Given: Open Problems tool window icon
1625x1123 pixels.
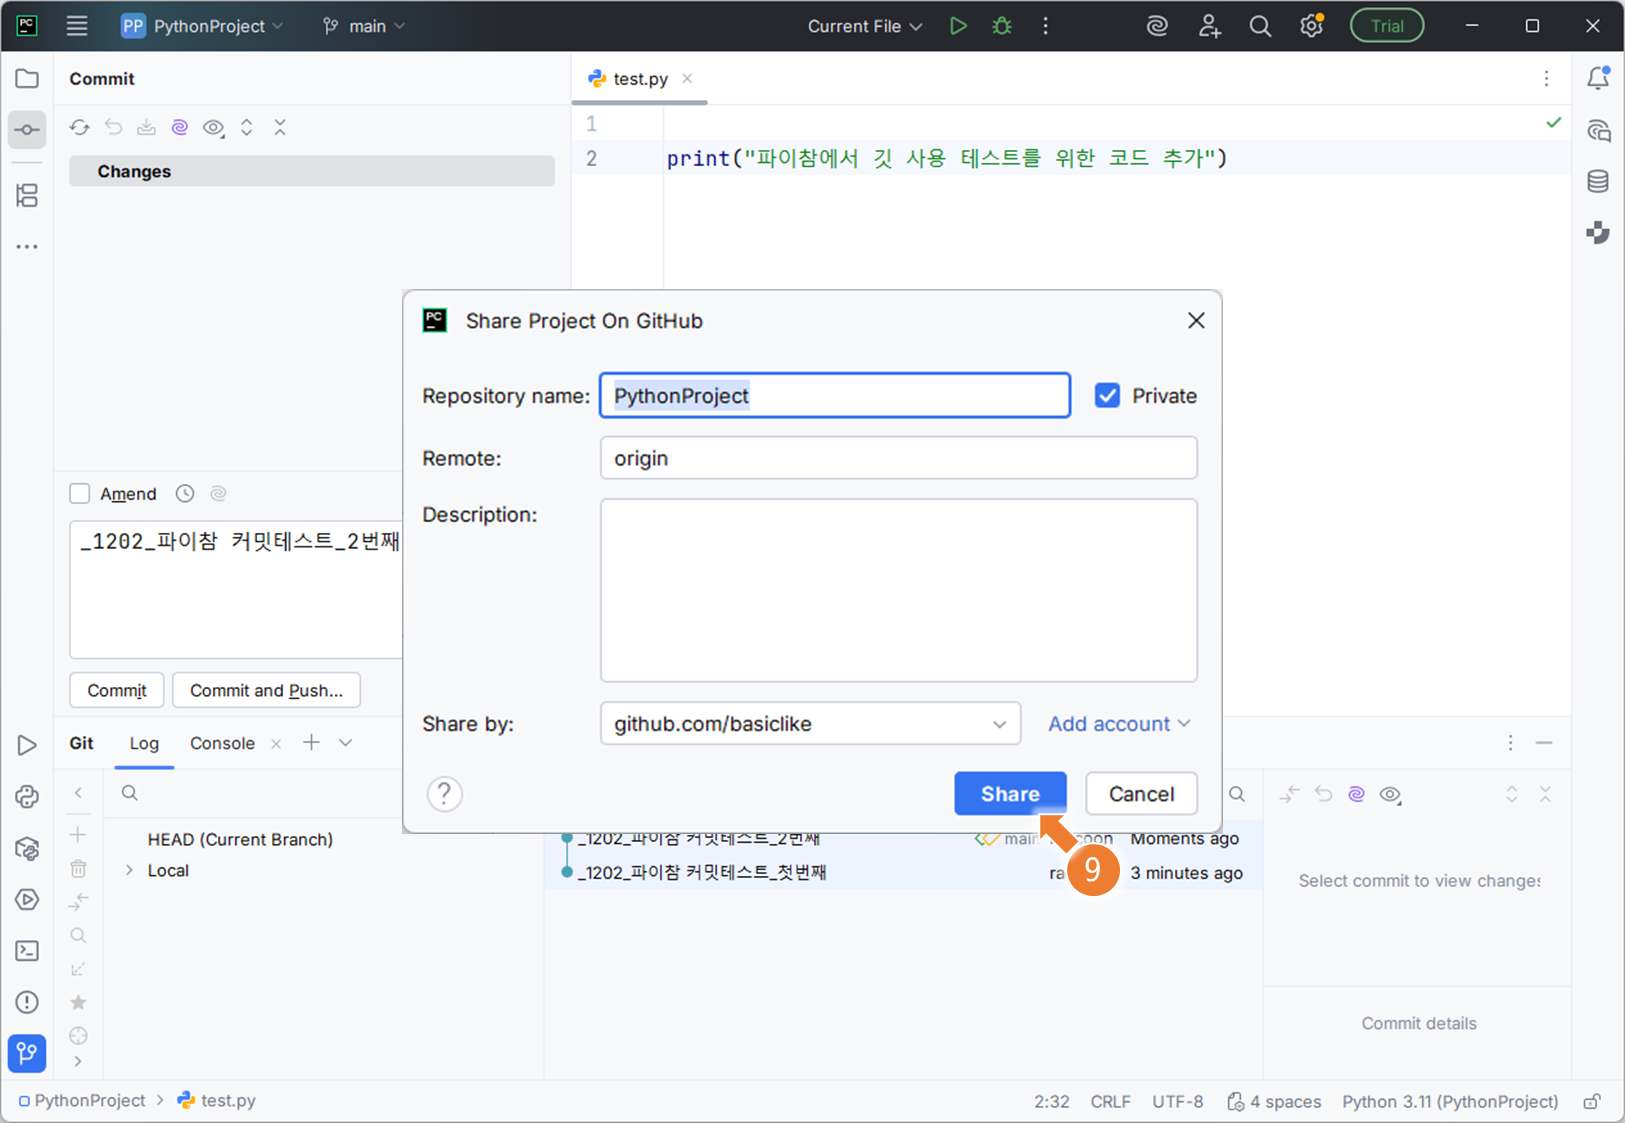Looking at the screenshot, I should [x=27, y=1002].
